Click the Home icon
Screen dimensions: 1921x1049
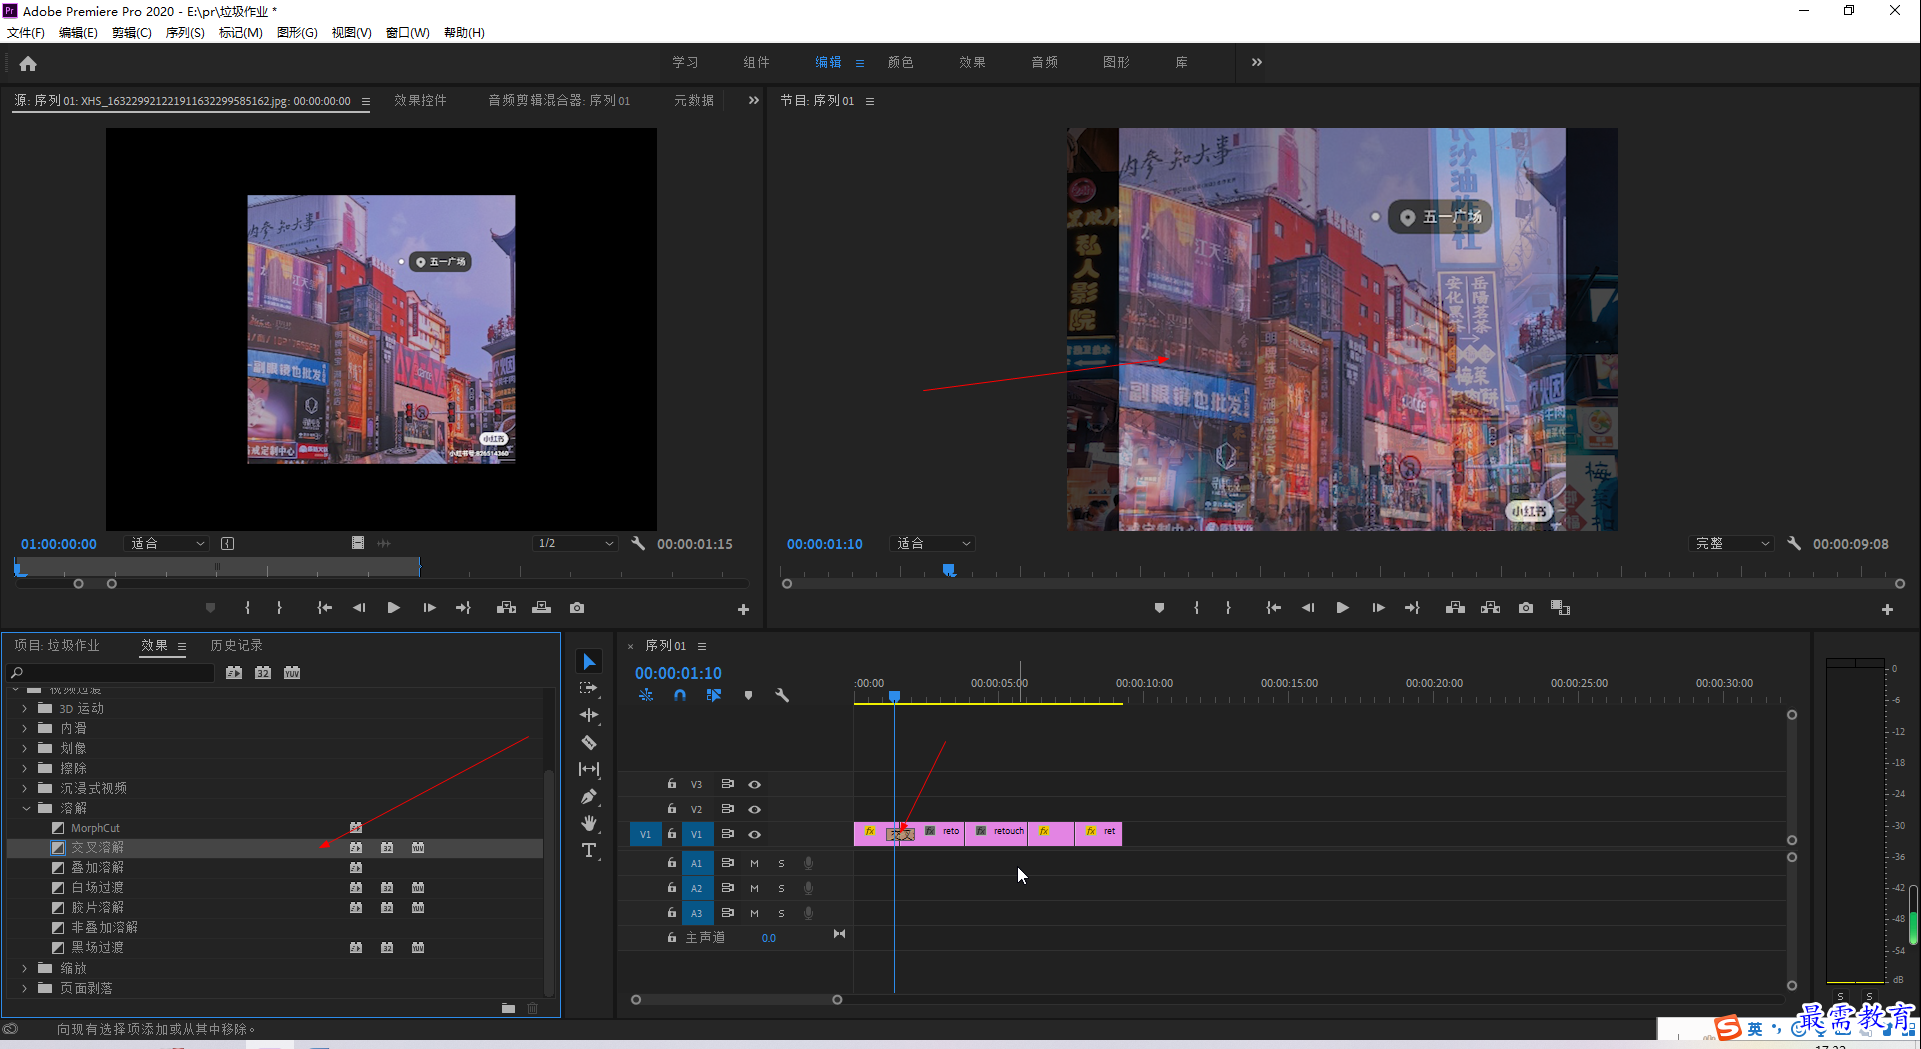(28, 64)
